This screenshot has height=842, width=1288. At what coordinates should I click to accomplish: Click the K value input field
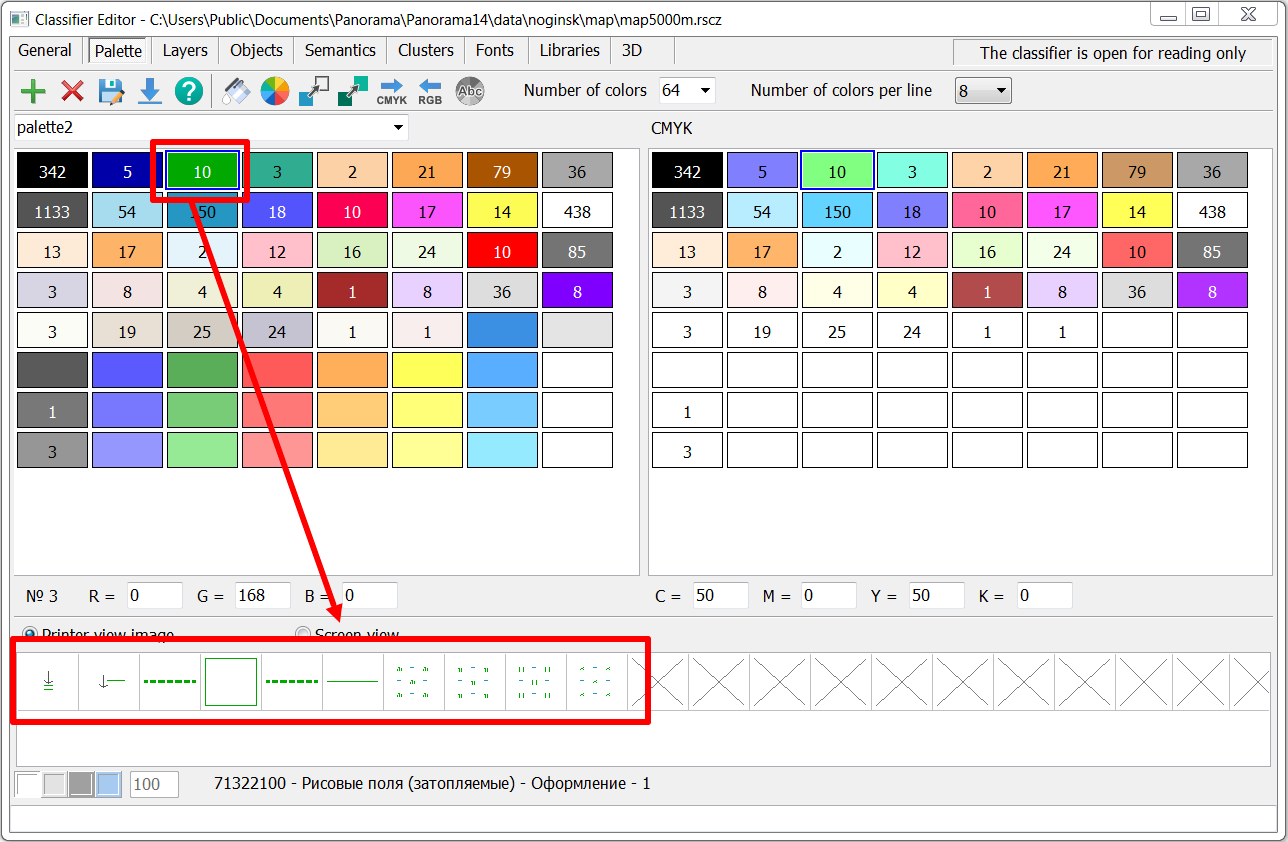[1044, 596]
